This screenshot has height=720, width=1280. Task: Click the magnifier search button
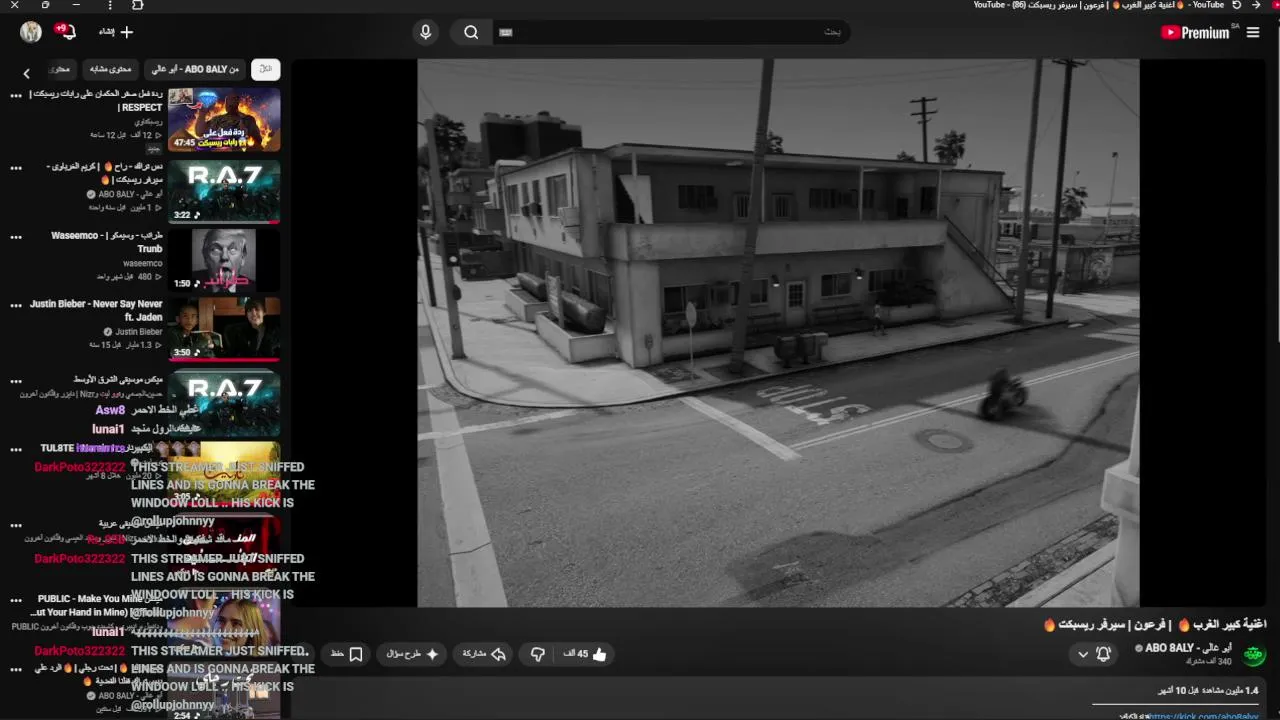(x=471, y=32)
